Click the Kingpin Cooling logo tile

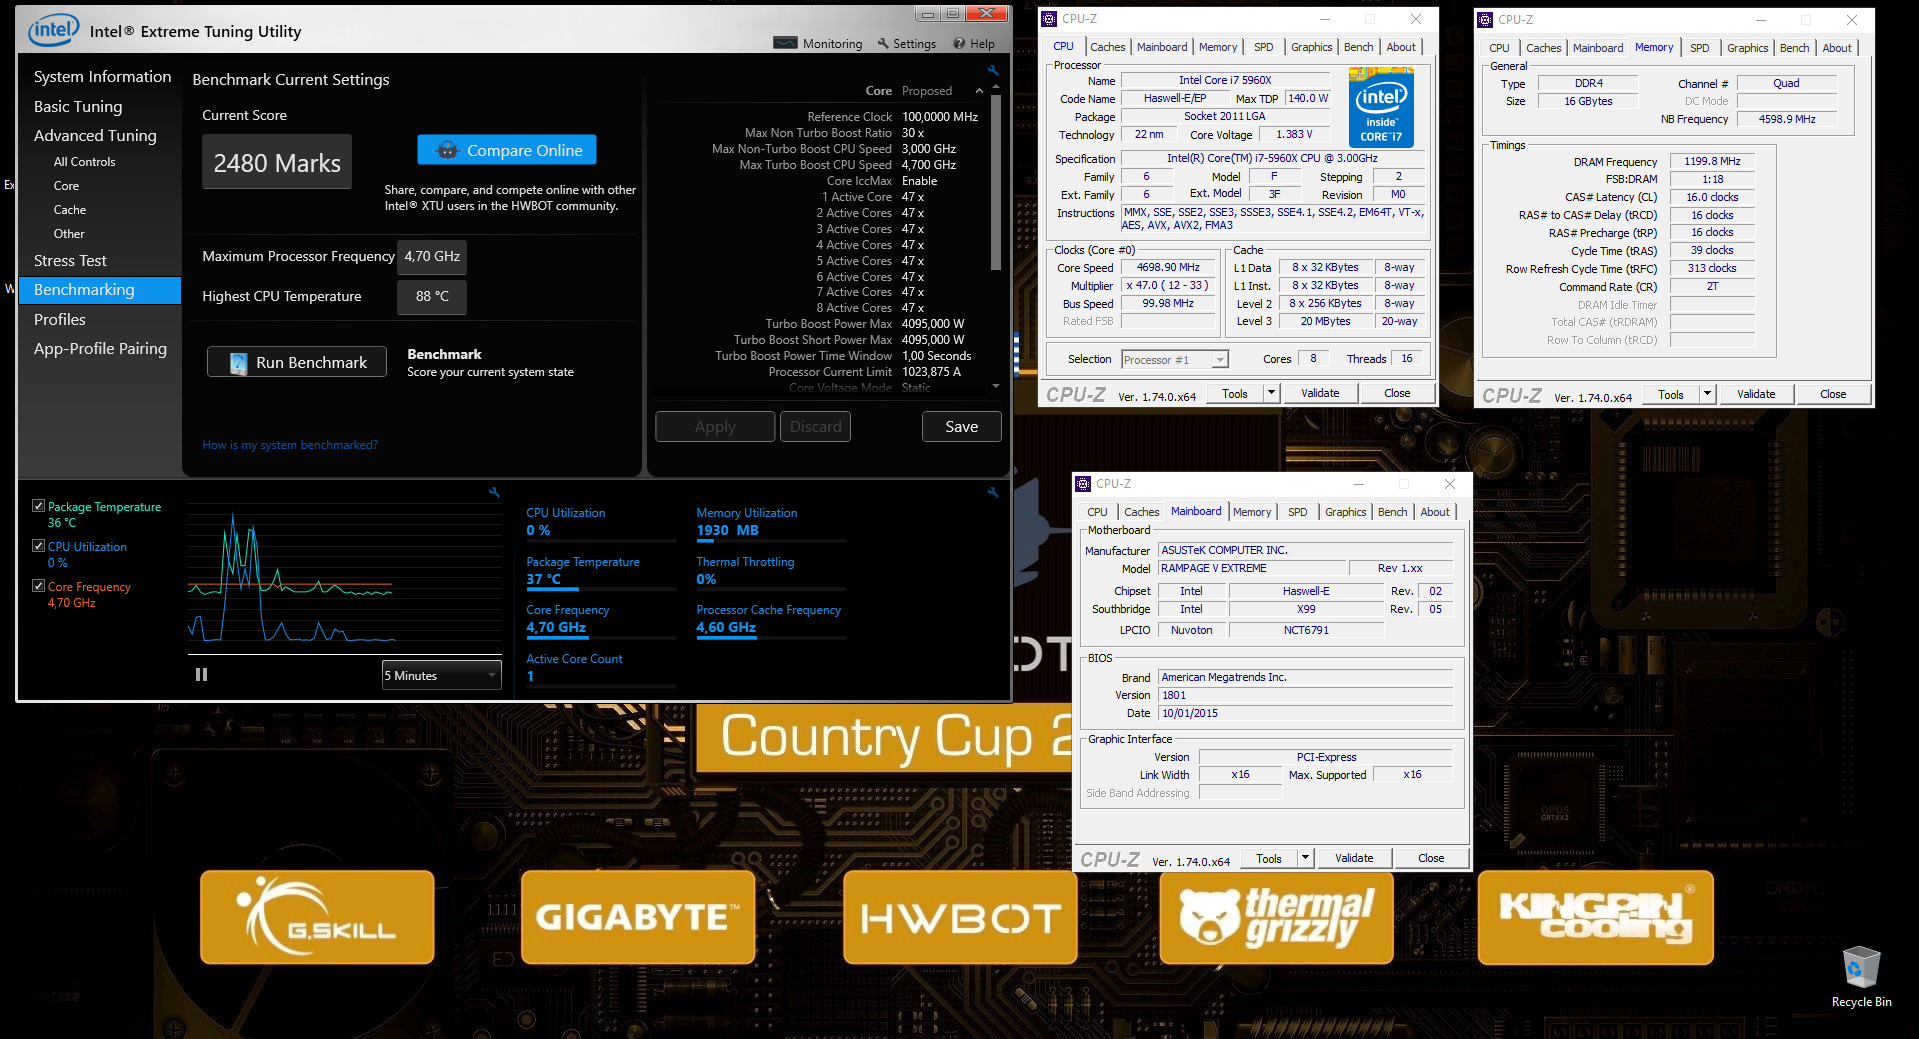pyautogui.click(x=1596, y=917)
